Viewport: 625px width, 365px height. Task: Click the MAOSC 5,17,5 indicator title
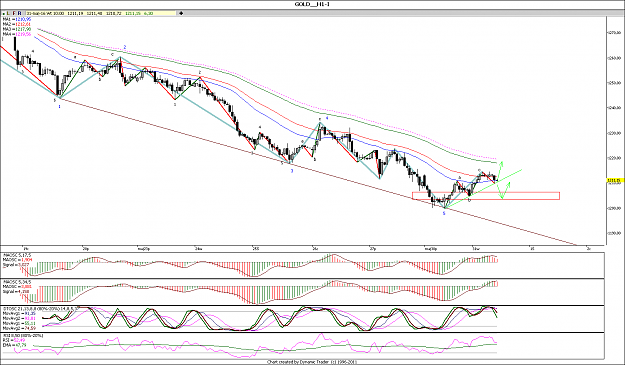pos(17,255)
